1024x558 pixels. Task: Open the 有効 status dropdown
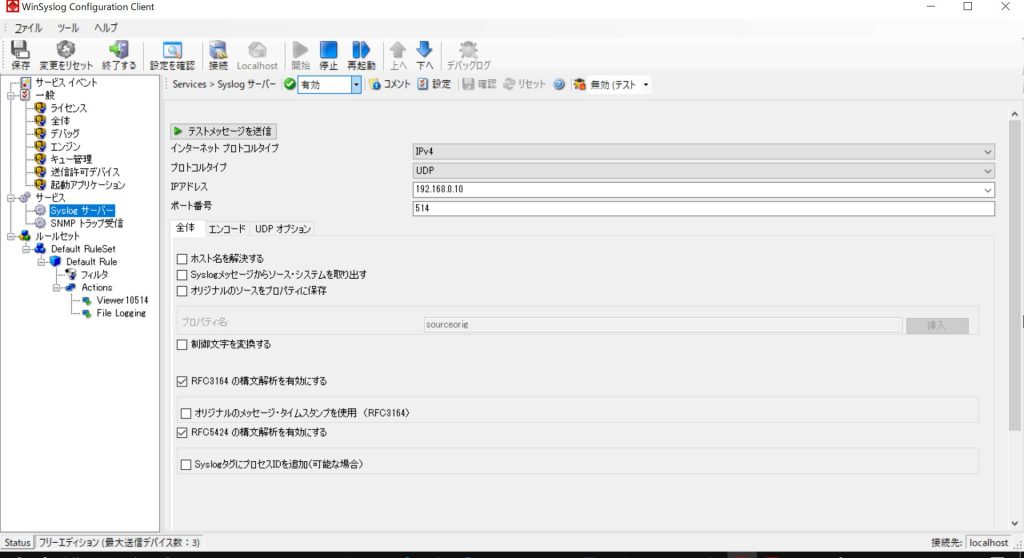tap(356, 84)
